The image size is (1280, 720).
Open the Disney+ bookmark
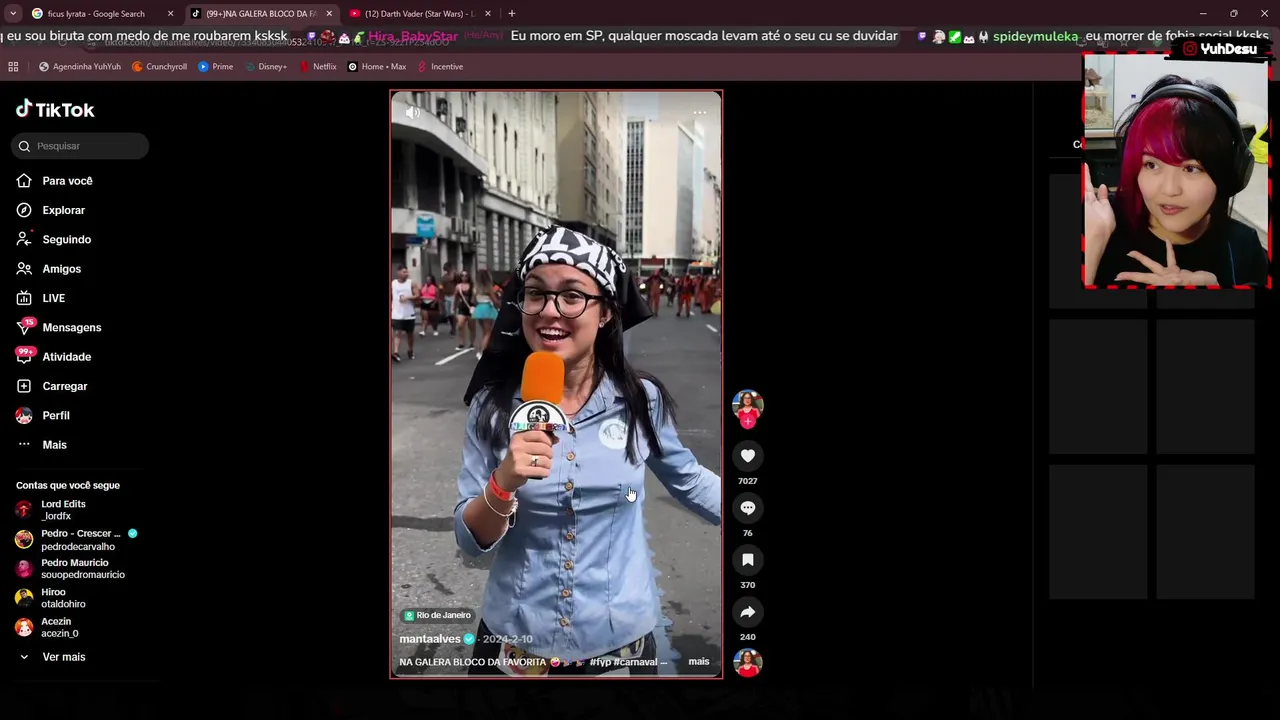pyautogui.click(x=265, y=67)
